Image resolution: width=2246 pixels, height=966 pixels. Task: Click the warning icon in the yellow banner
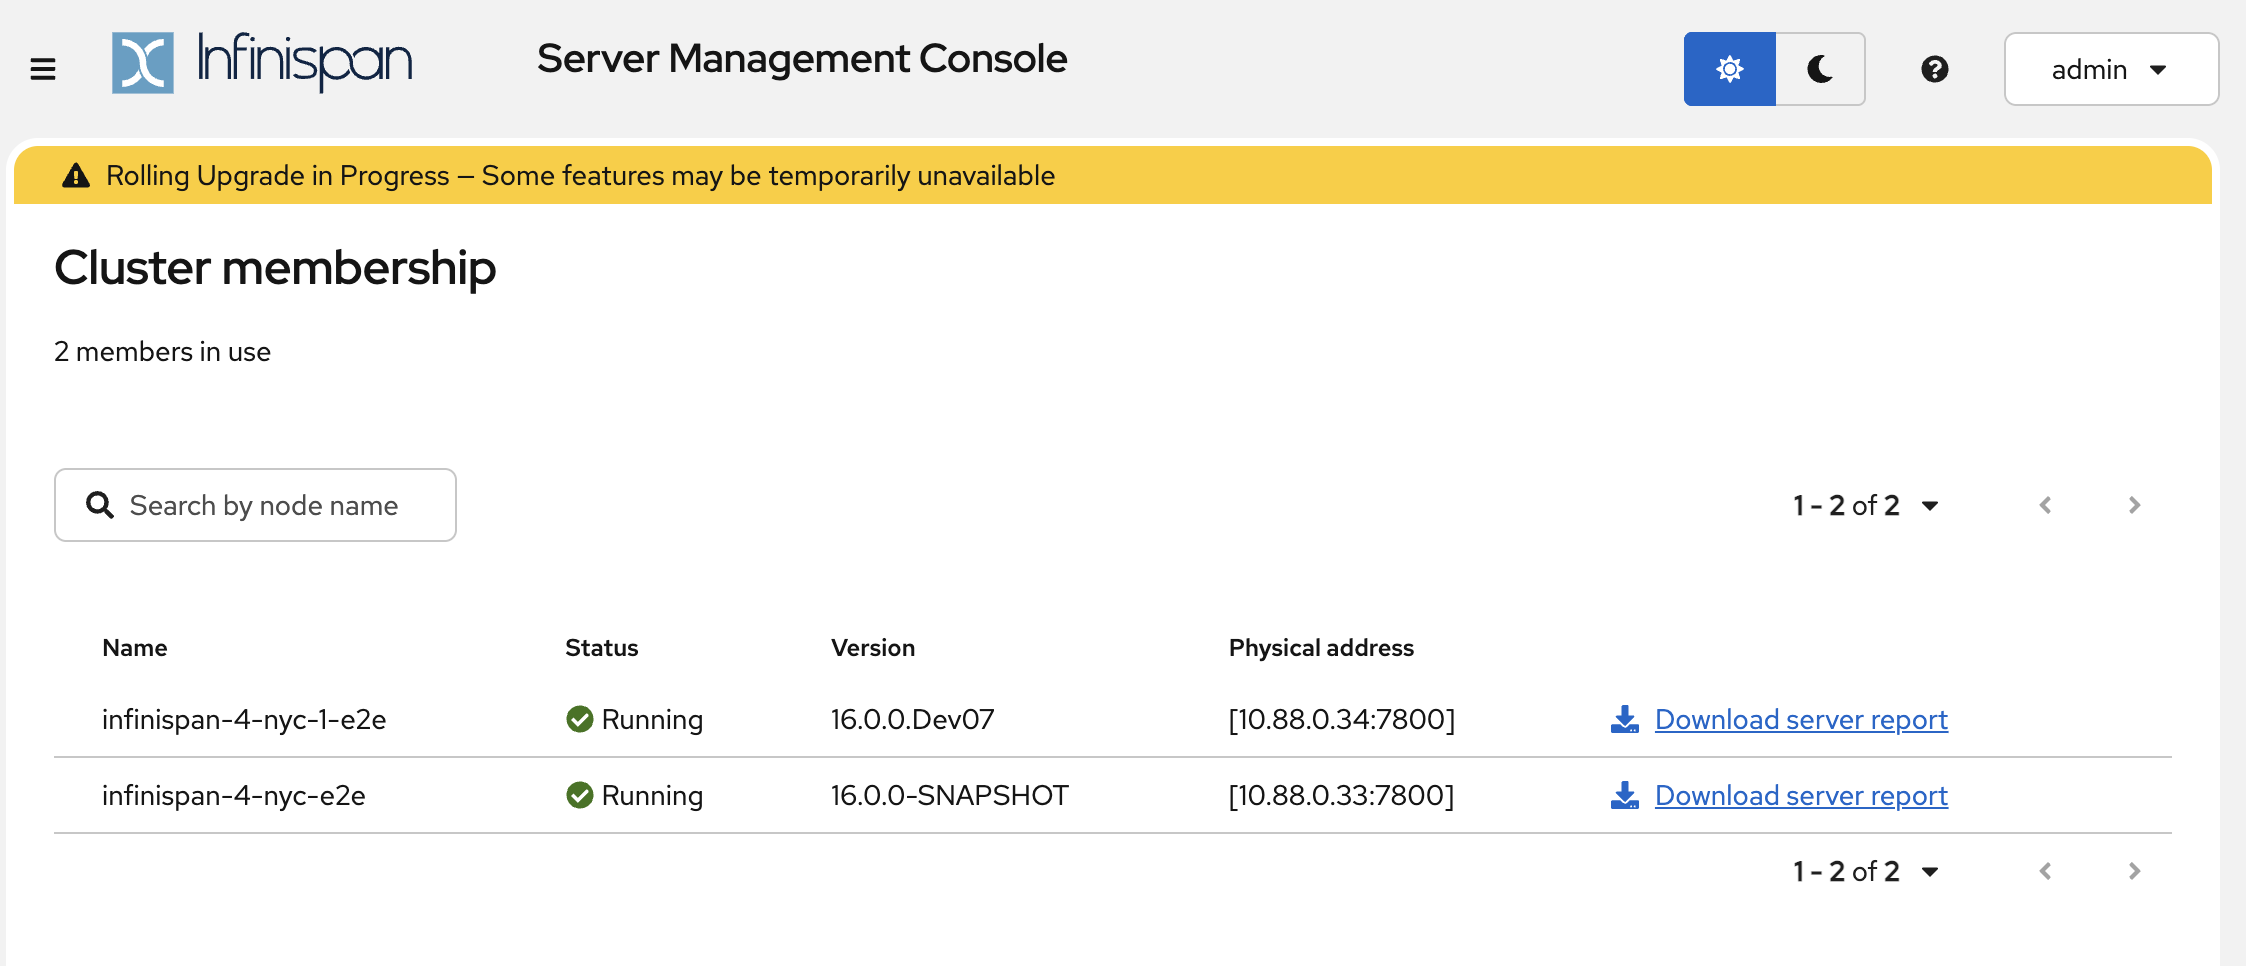click(76, 174)
